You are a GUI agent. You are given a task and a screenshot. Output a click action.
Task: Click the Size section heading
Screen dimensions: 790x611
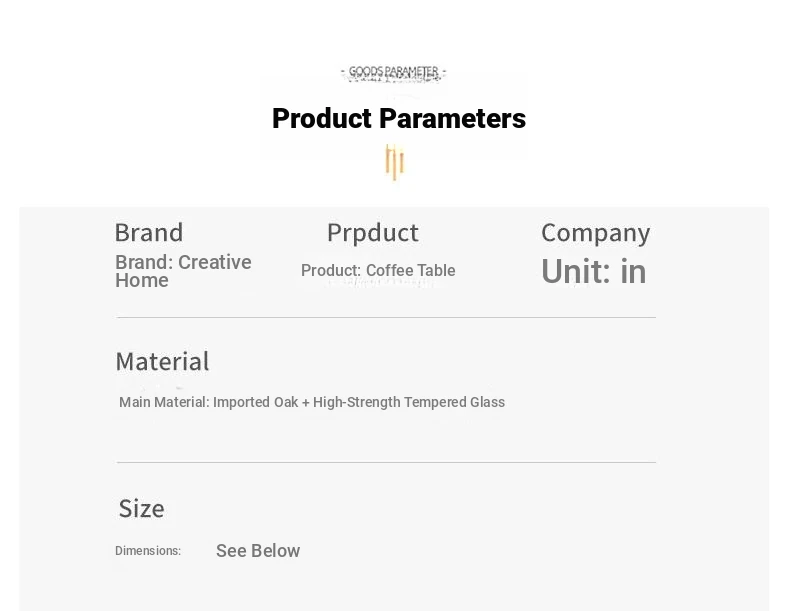click(142, 509)
